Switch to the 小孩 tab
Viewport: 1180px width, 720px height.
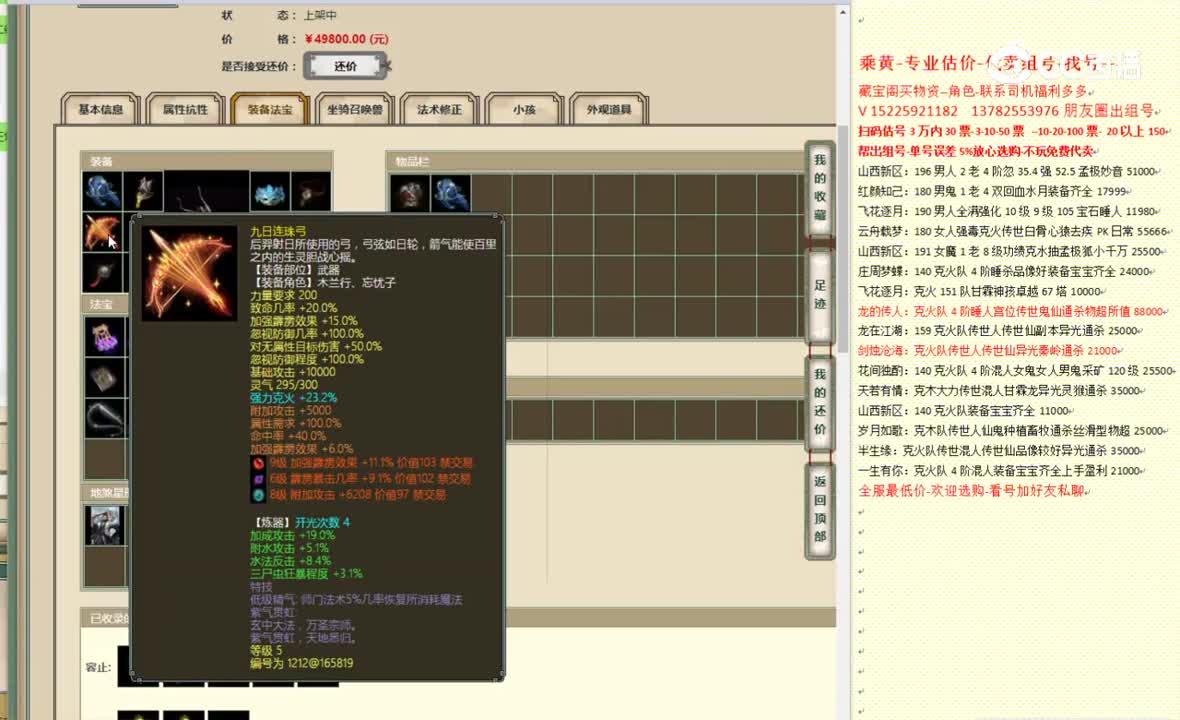[524, 110]
